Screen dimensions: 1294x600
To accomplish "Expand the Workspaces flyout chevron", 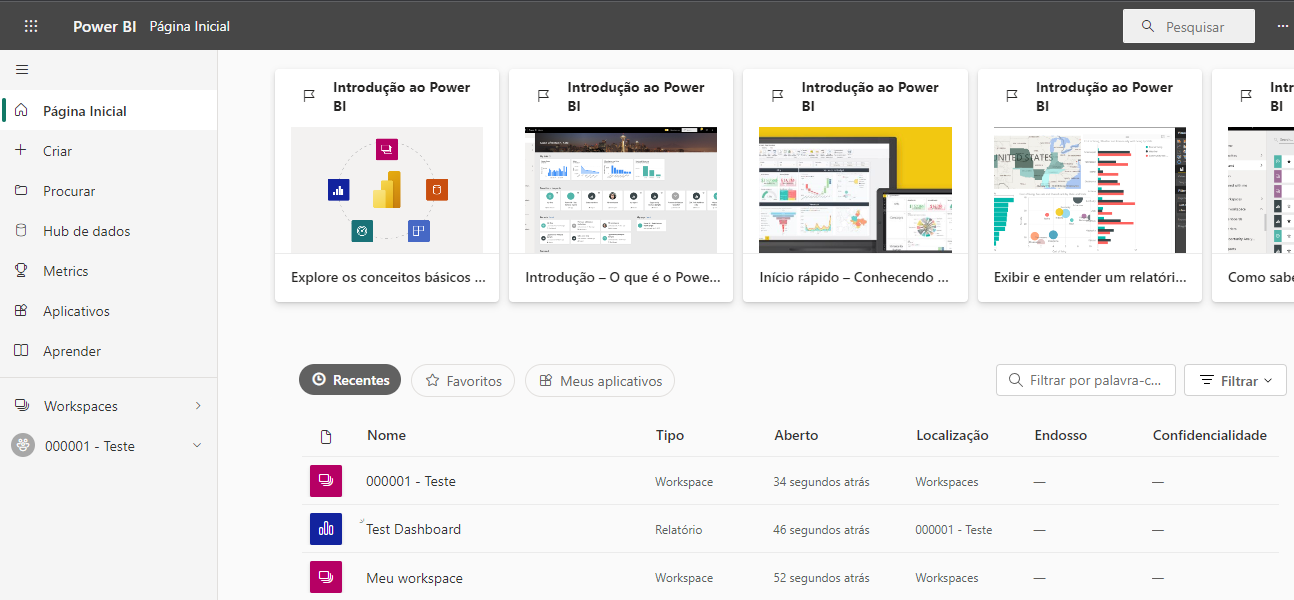I will tap(198, 406).
